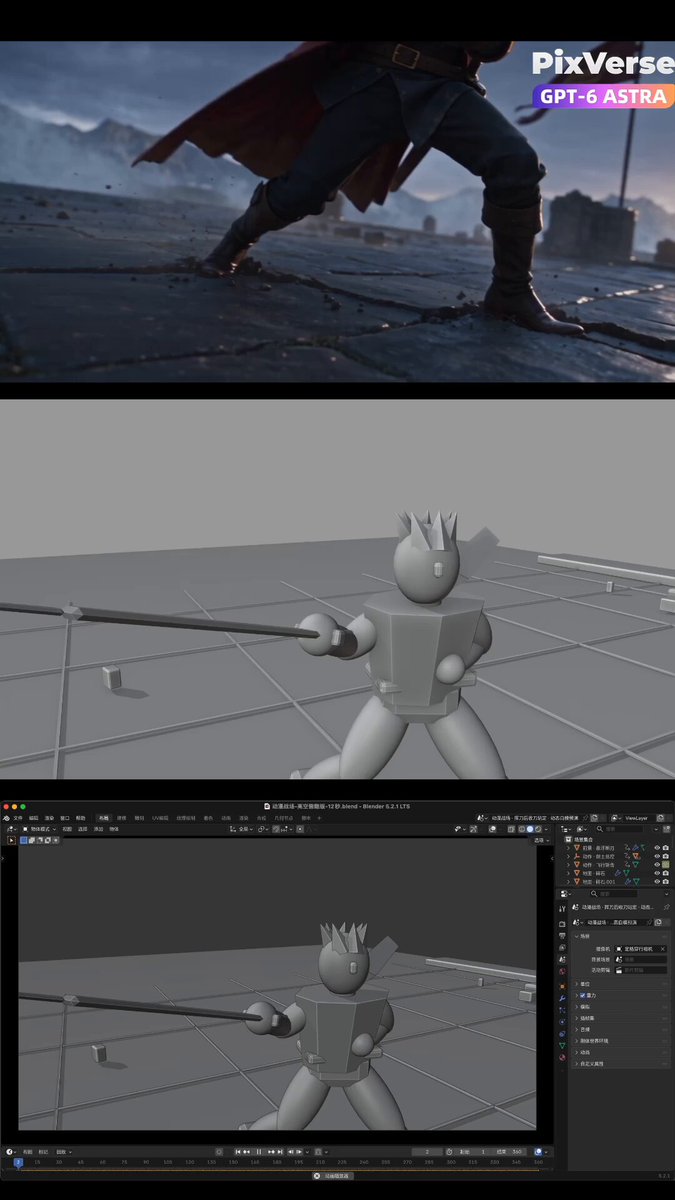Open the 窗口 (Window) menu
Screen dimensions: 675x1200
pos(65,817)
